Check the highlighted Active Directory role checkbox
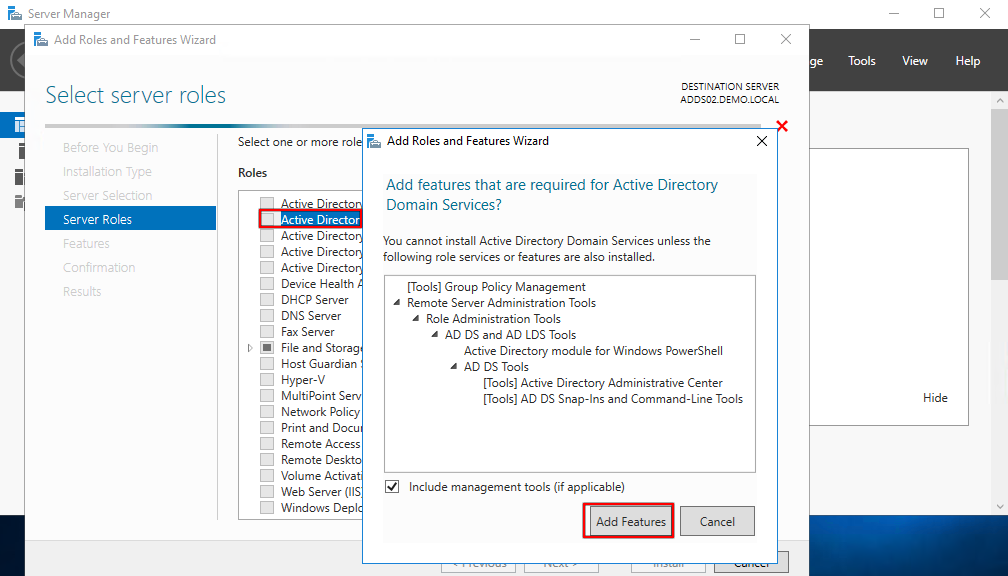This screenshot has height=576, width=1008. tap(267, 219)
